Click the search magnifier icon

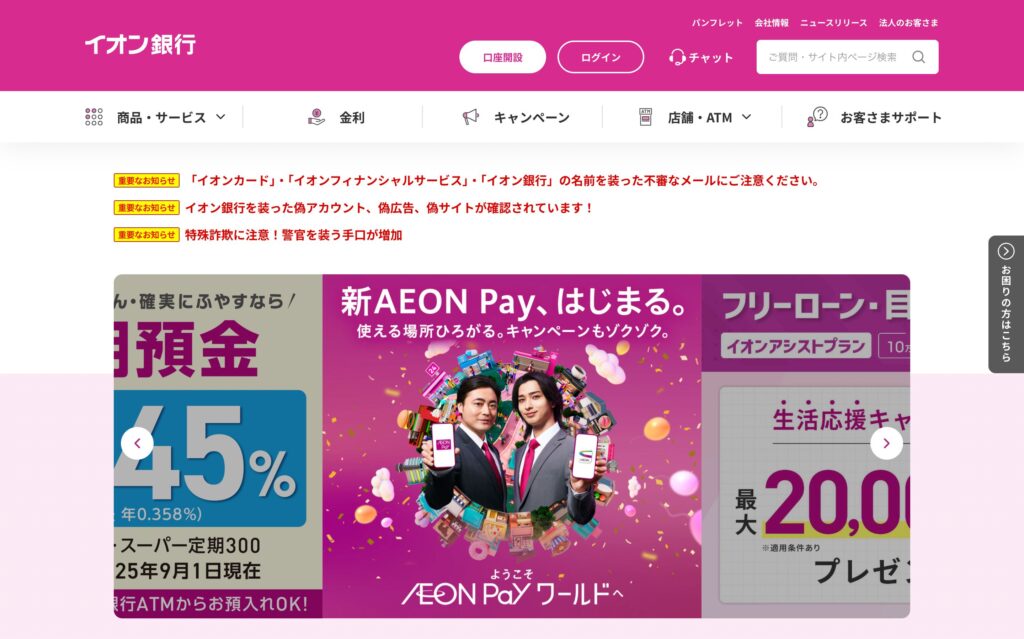pos(918,57)
